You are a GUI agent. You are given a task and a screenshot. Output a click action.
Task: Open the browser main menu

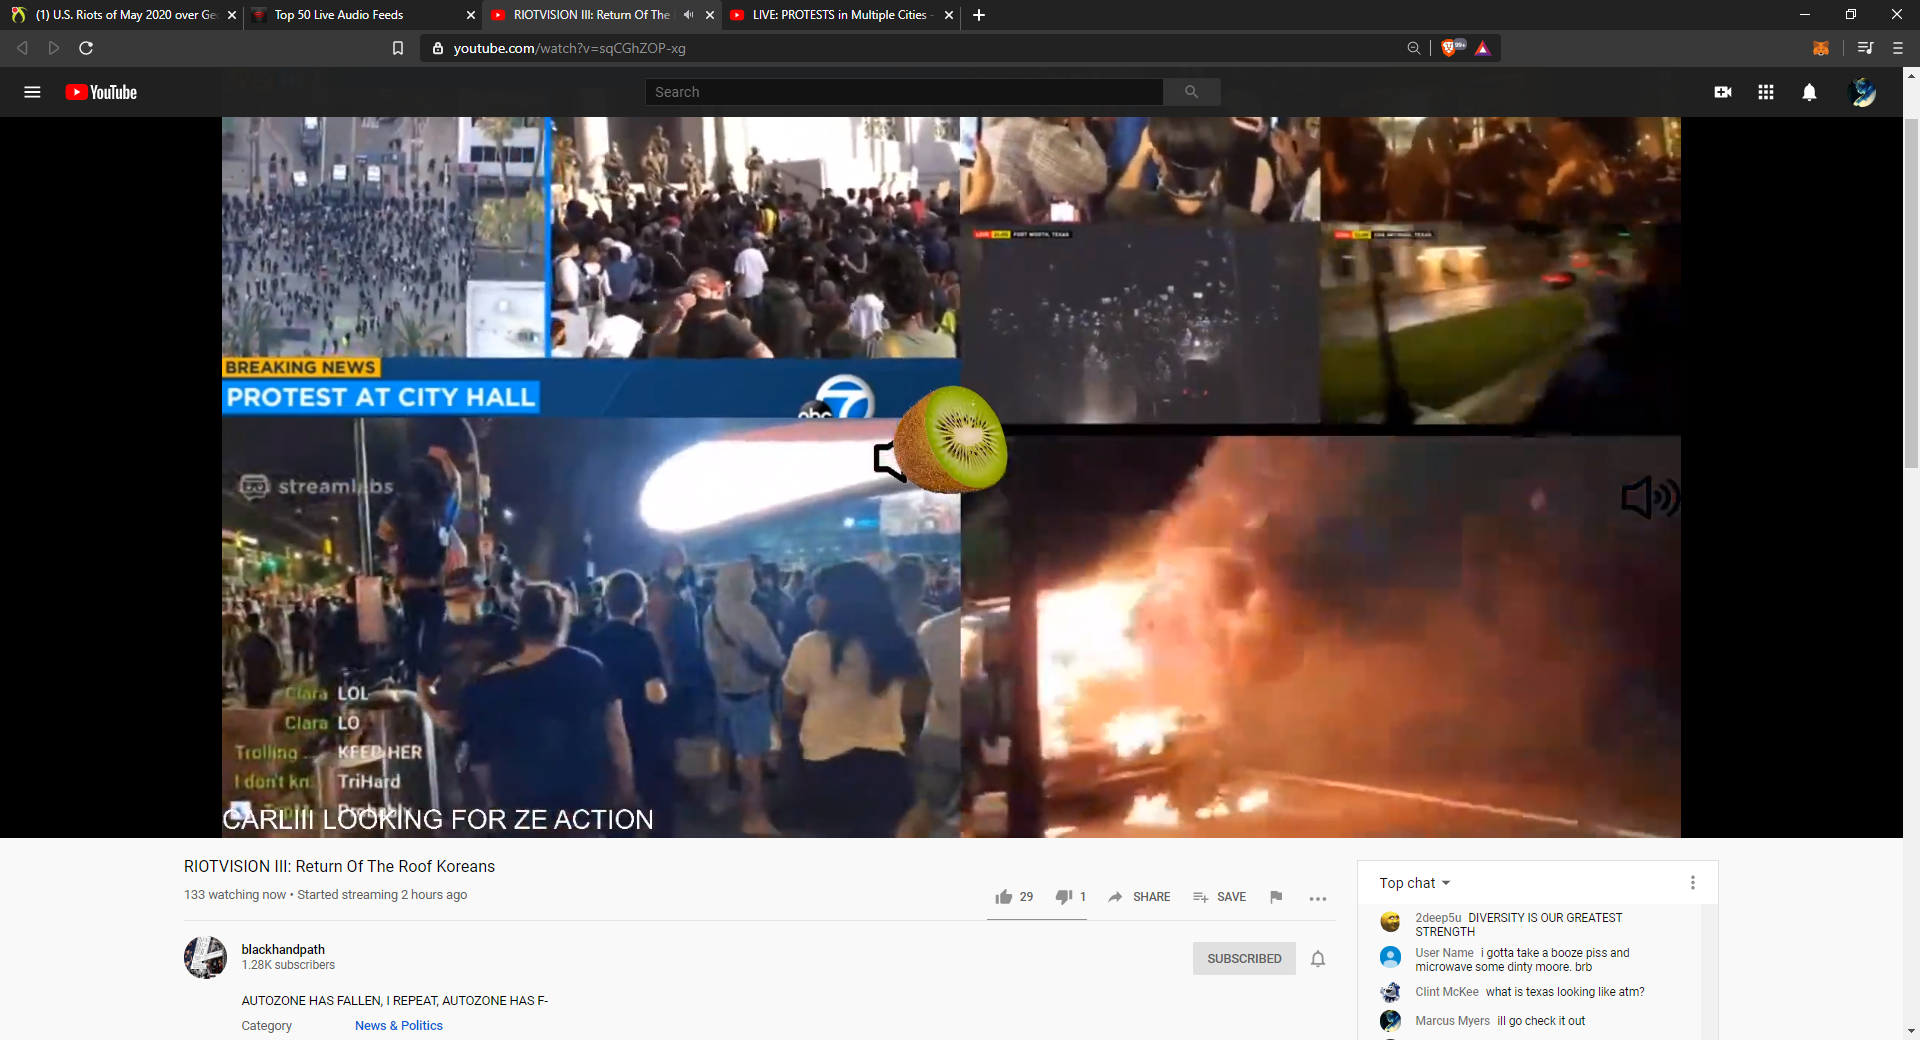[x=1898, y=48]
